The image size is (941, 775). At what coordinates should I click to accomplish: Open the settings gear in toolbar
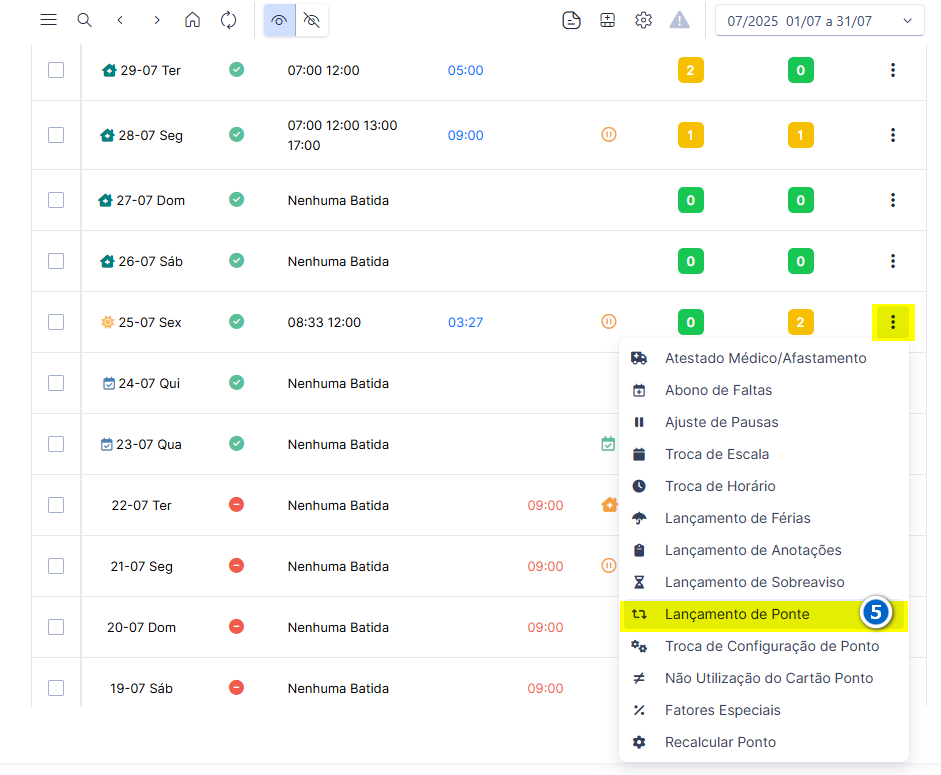coord(643,20)
